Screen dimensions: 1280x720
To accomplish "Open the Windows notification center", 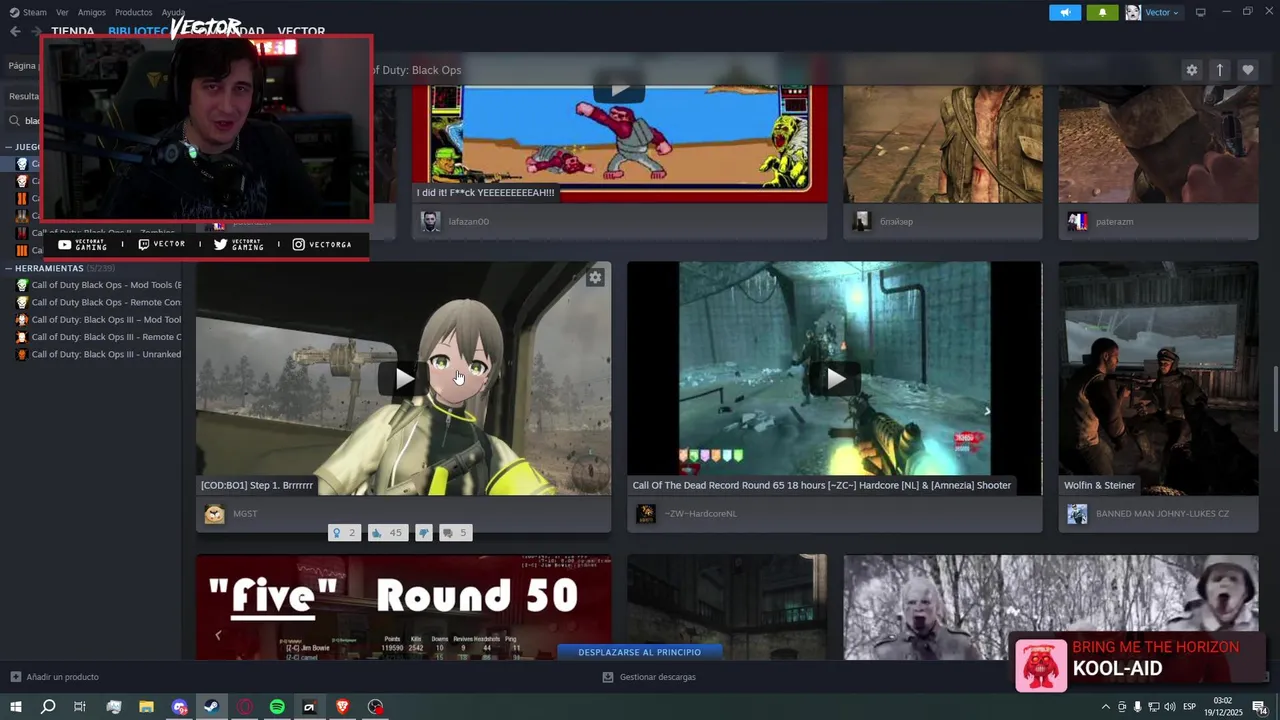I will tap(1259, 707).
